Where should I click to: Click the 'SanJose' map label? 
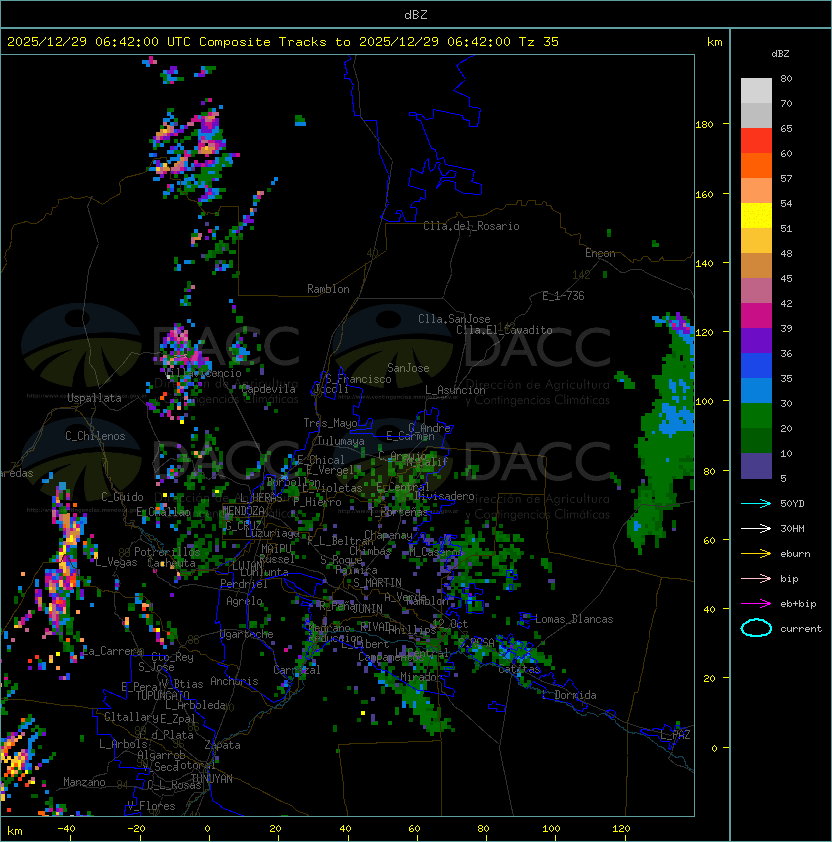pyautogui.click(x=408, y=368)
